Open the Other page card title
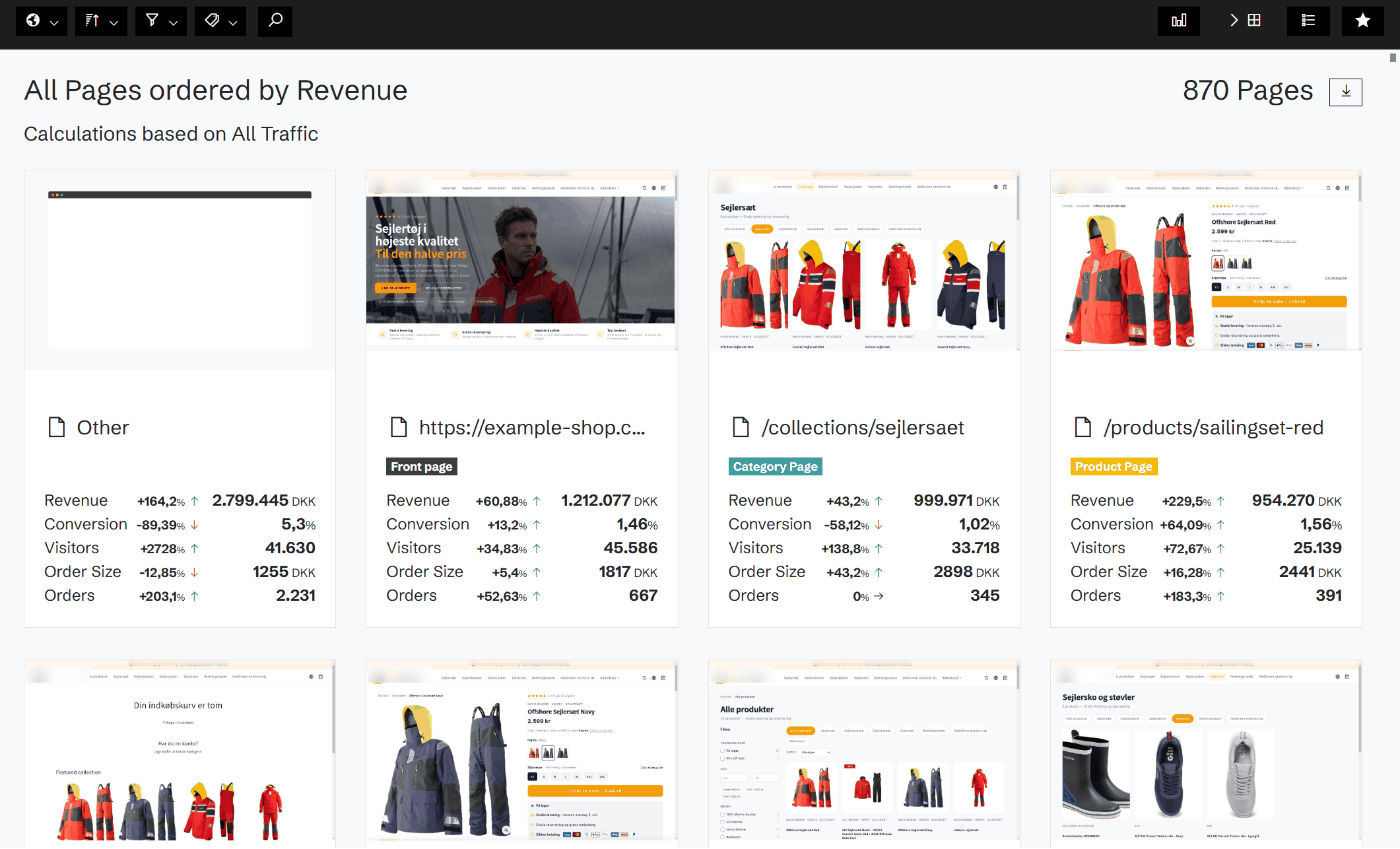 pos(103,428)
